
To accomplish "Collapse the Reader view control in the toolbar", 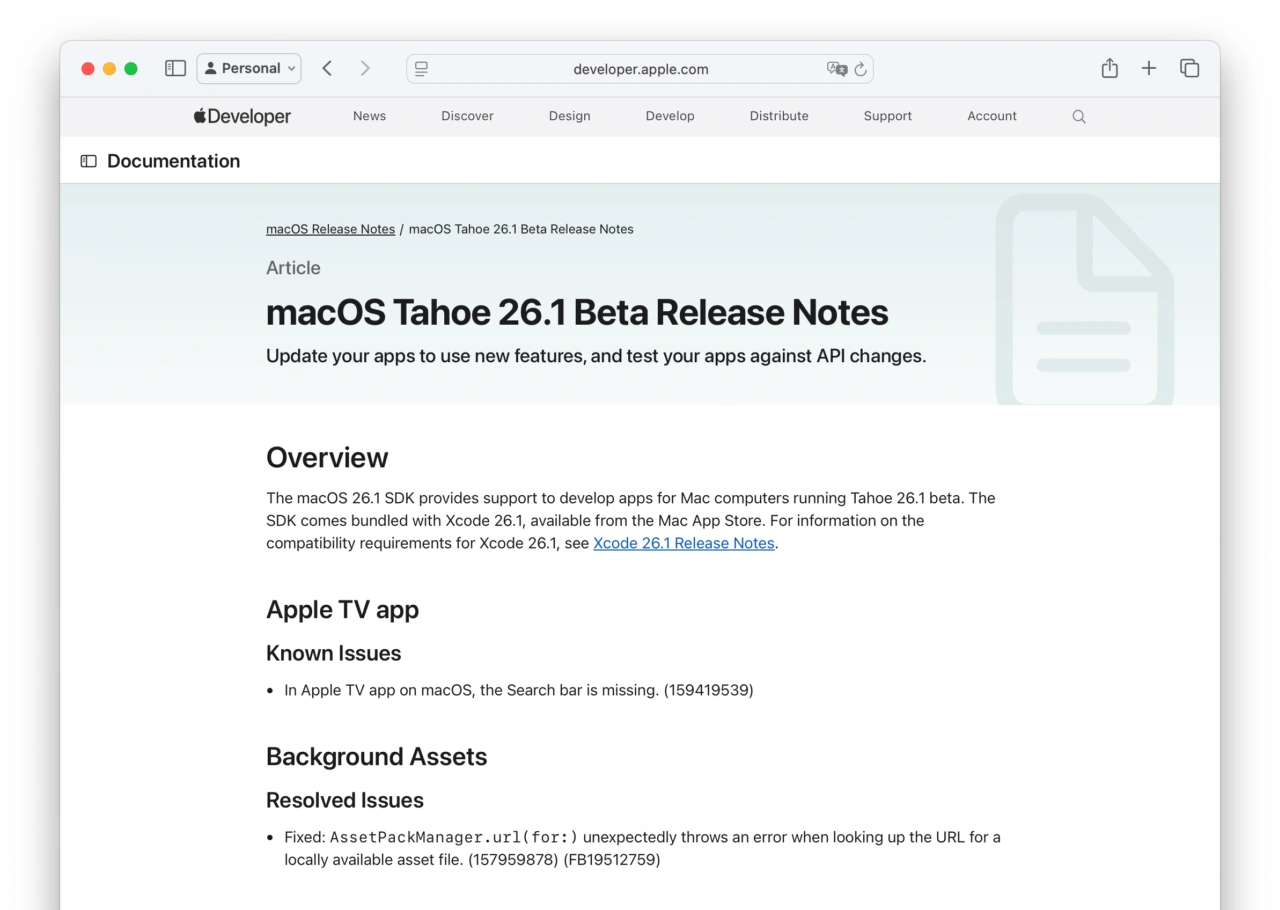I will point(421,68).
